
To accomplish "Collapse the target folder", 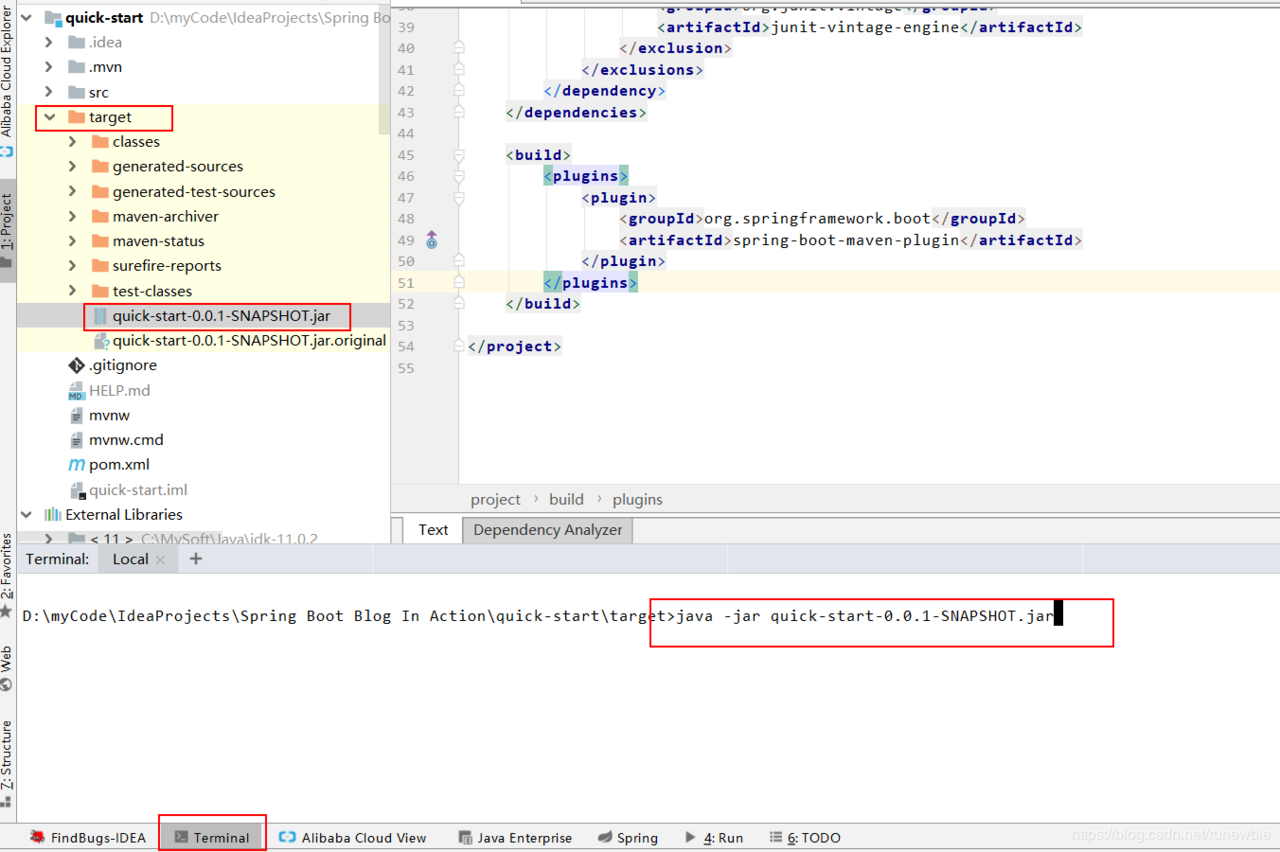I will click(x=49, y=117).
